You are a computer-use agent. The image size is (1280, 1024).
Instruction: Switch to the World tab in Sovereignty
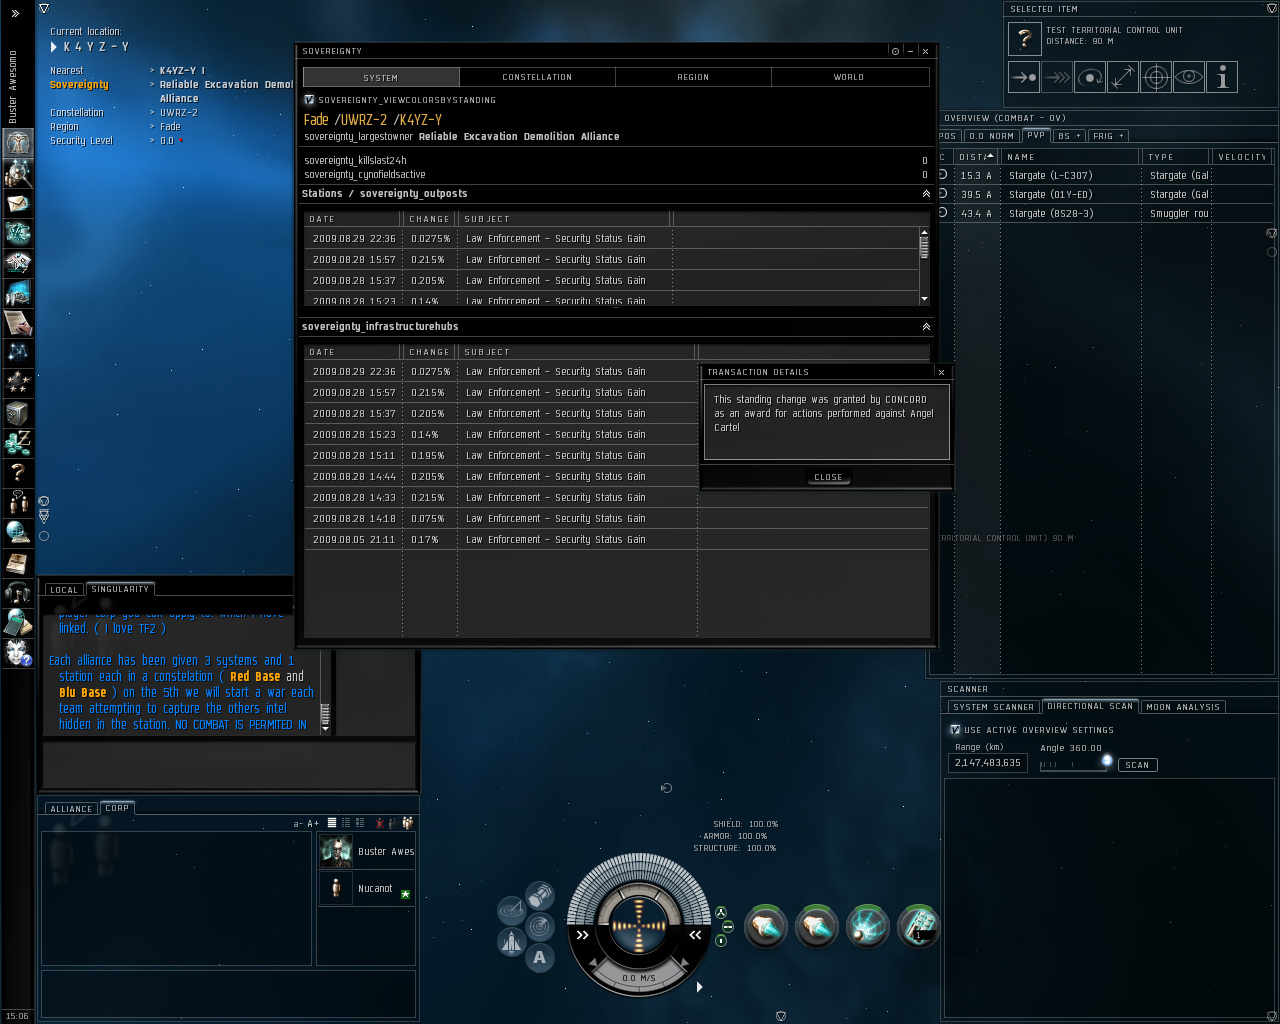[849, 77]
